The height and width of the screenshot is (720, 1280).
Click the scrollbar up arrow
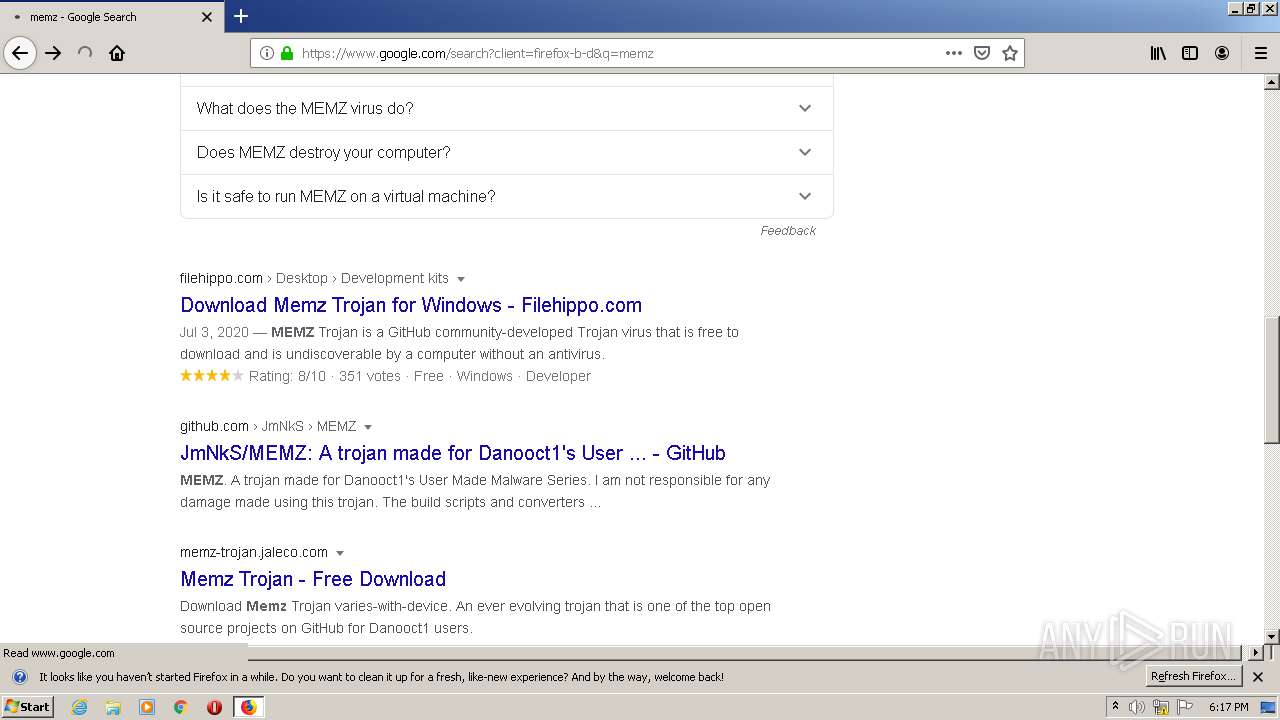1272,82
